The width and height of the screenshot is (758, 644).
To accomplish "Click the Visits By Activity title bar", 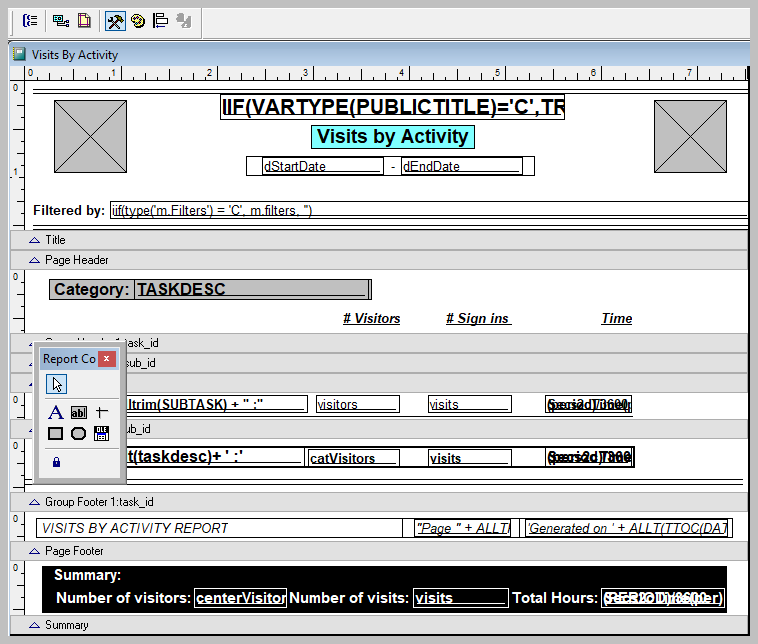I will coord(379,54).
